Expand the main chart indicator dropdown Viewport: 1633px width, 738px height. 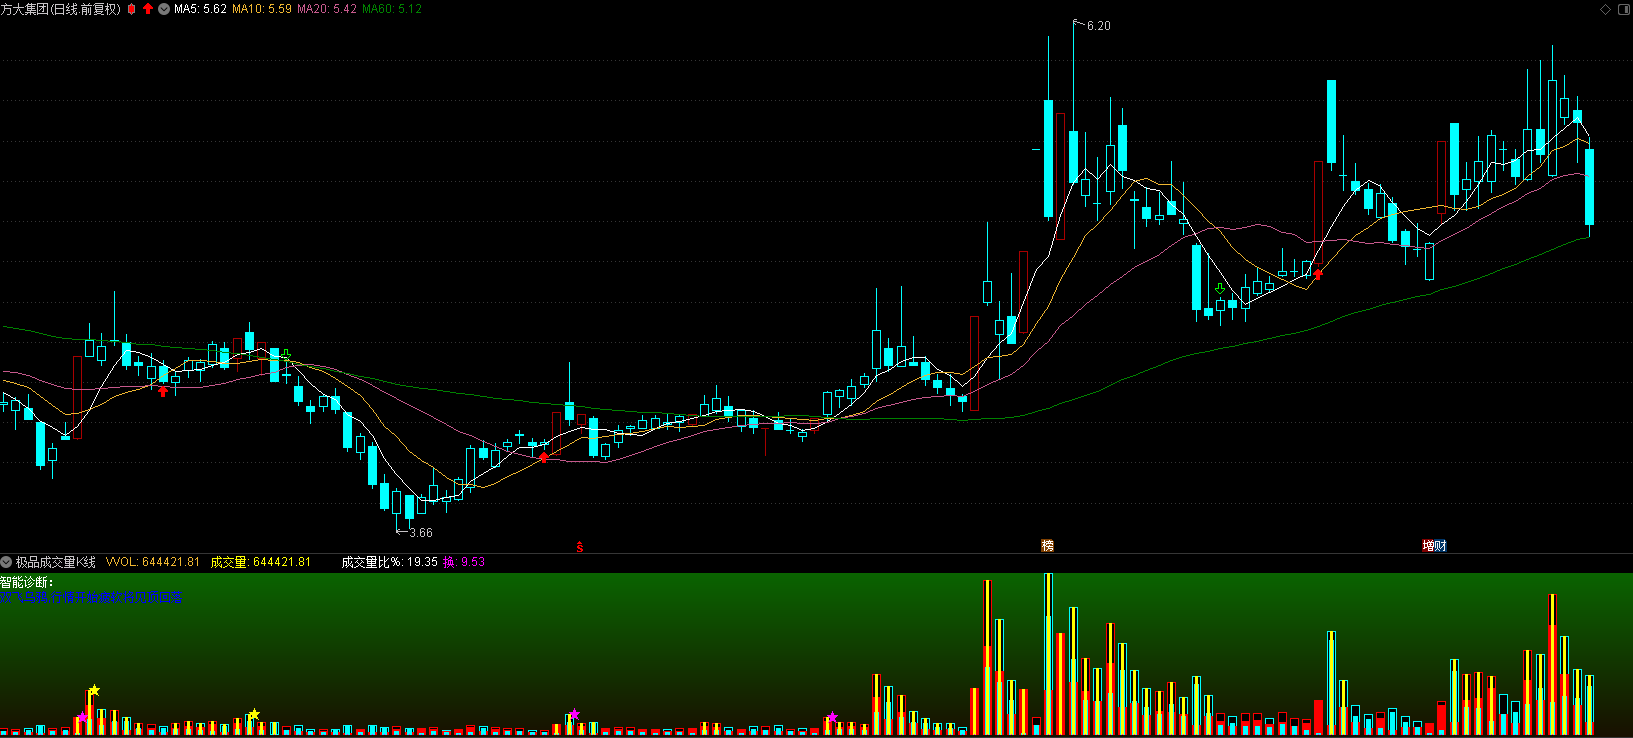tap(164, 9)
